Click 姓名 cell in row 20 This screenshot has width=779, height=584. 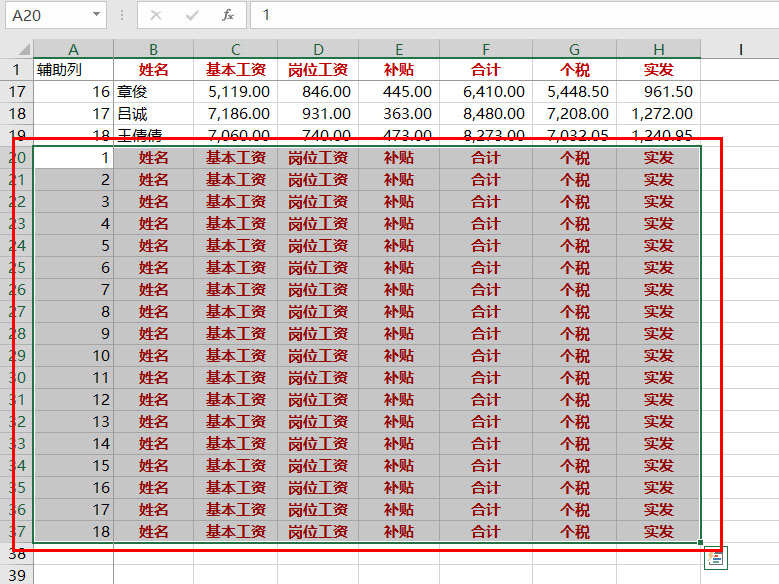[154, 158]
